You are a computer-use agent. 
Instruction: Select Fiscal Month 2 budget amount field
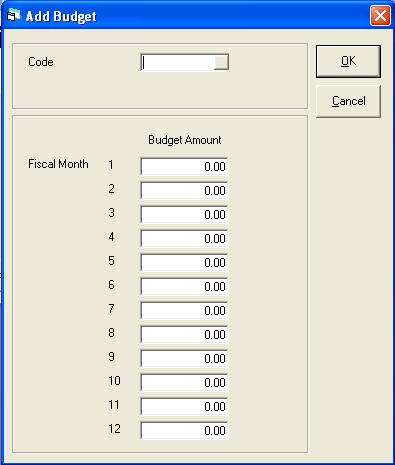(184, 190)
